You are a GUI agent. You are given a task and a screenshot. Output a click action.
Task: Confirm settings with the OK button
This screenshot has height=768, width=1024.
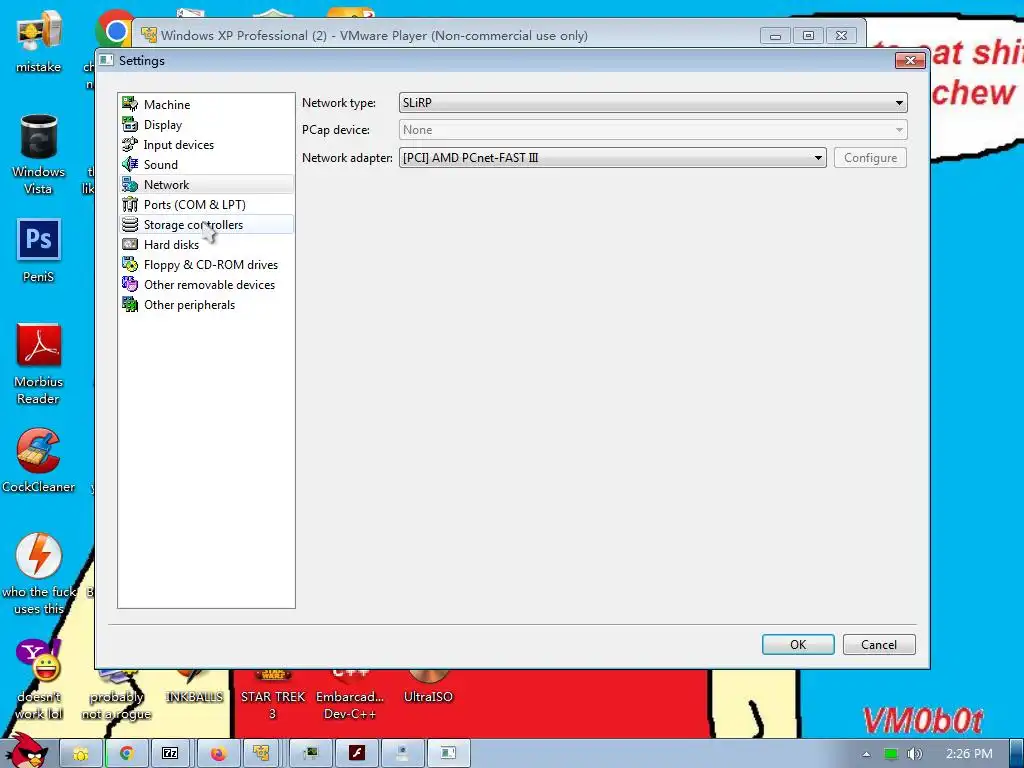pyautogui.click(x=798, y=645)
